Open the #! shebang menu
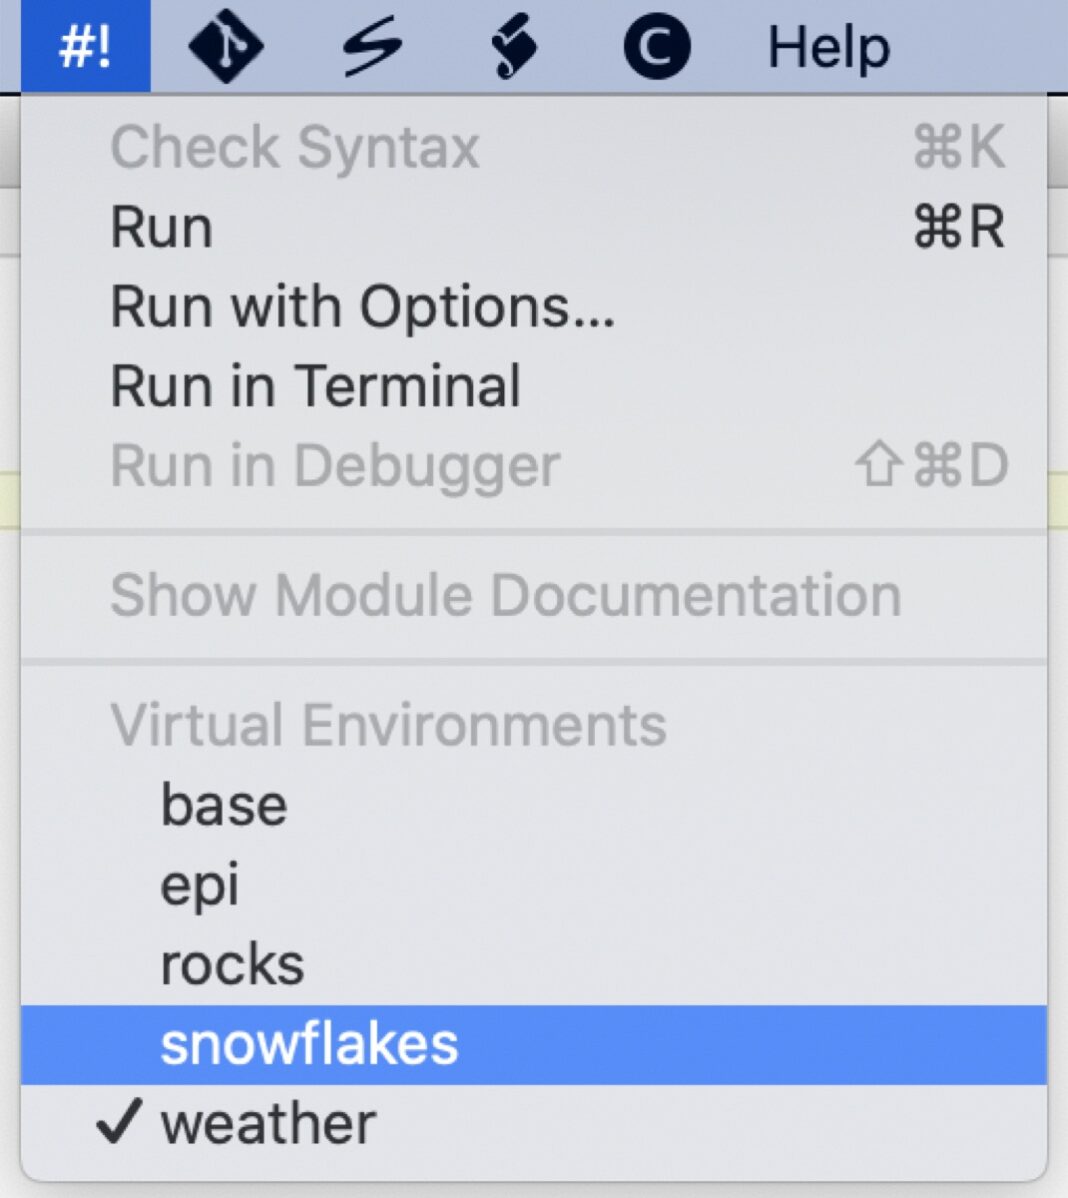Viewport: 1068px width, 1198px height. click(x=85, y=46)
